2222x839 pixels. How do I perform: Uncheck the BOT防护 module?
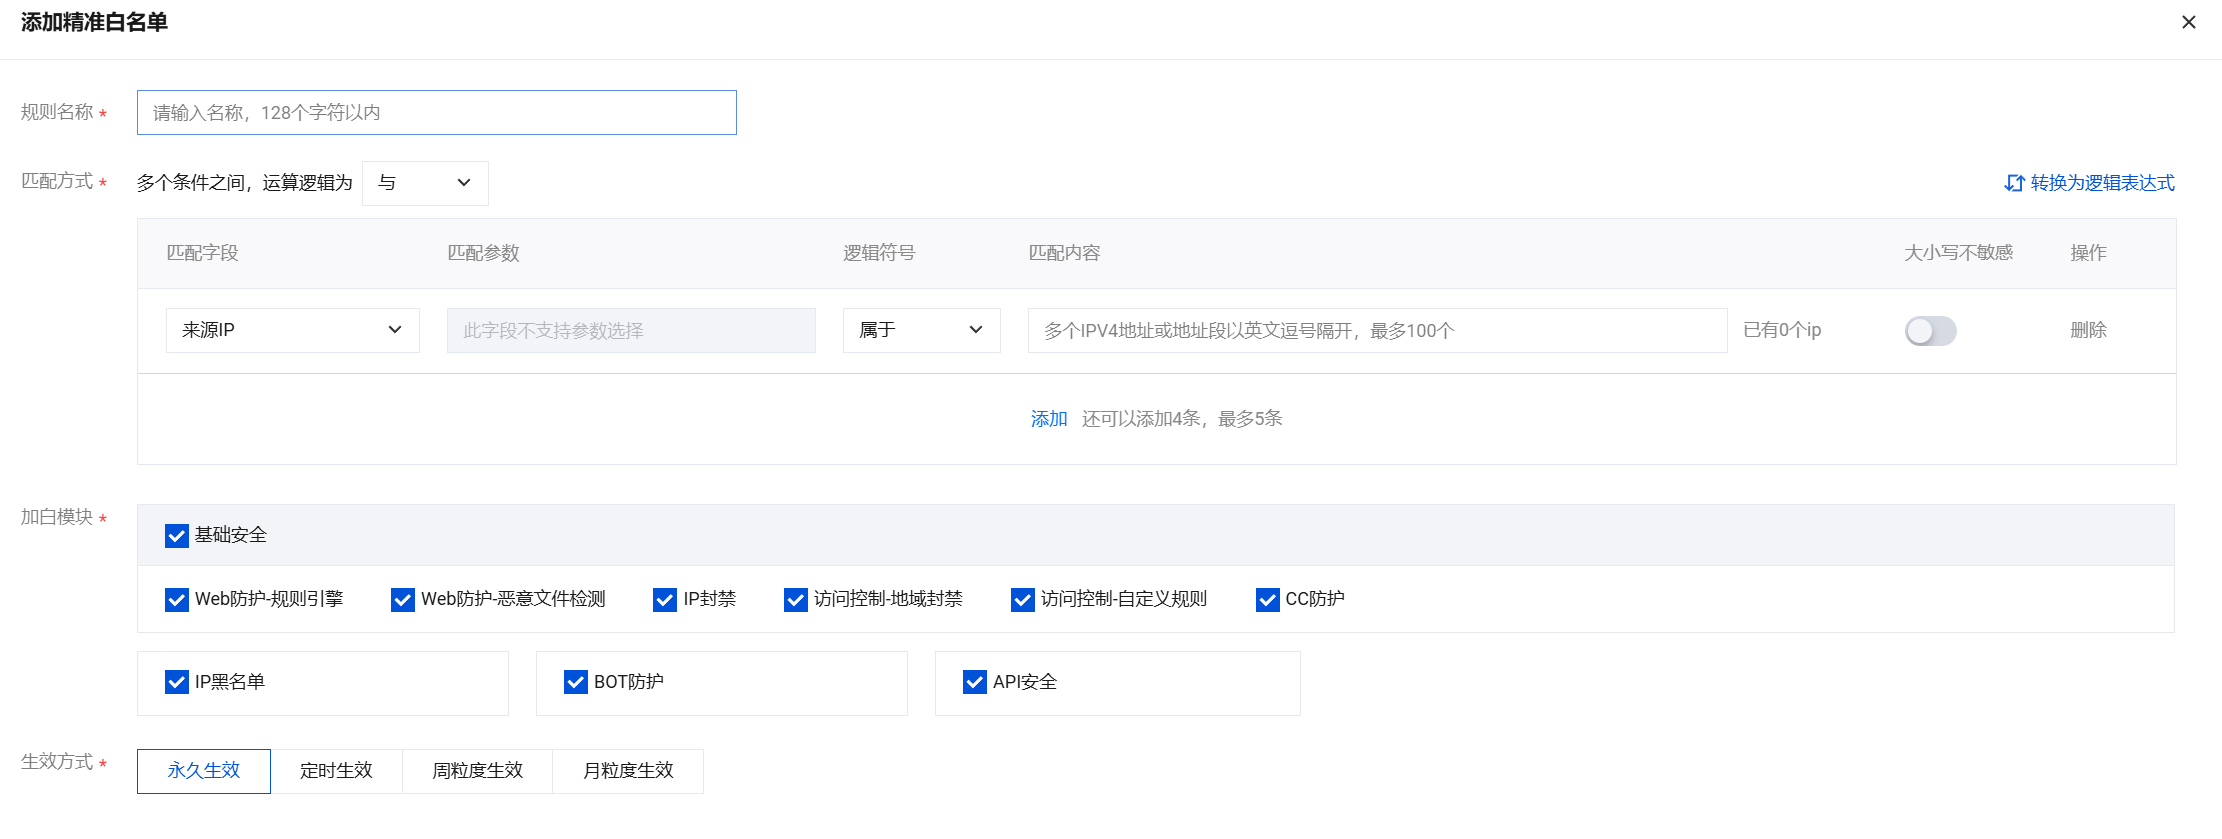tap(576, 682)
